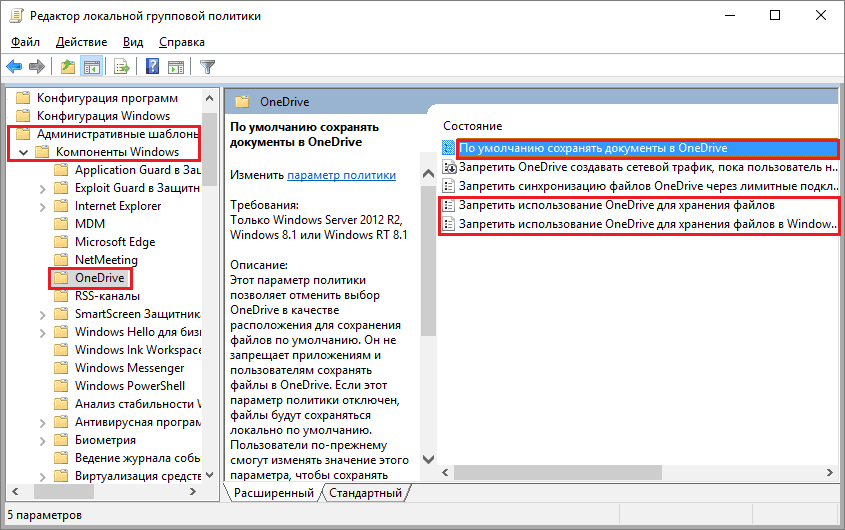Click the folder icon of Windows PowerShell
This screenshot has width=845, height=530.
pyautogui.click(x=61, y=386)
